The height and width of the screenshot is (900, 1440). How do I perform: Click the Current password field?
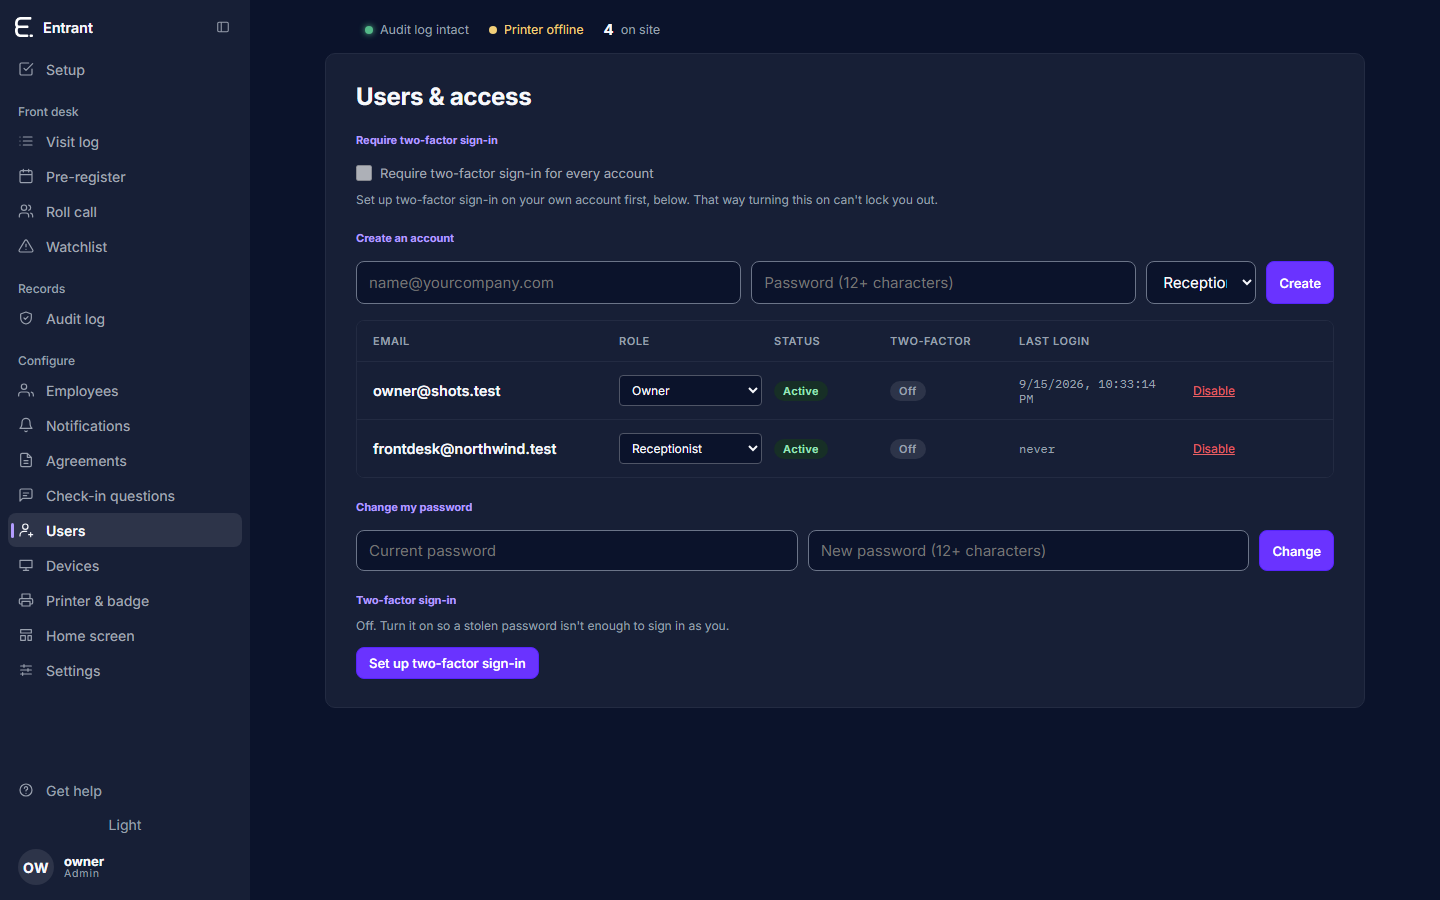click(x=577, y=550)
